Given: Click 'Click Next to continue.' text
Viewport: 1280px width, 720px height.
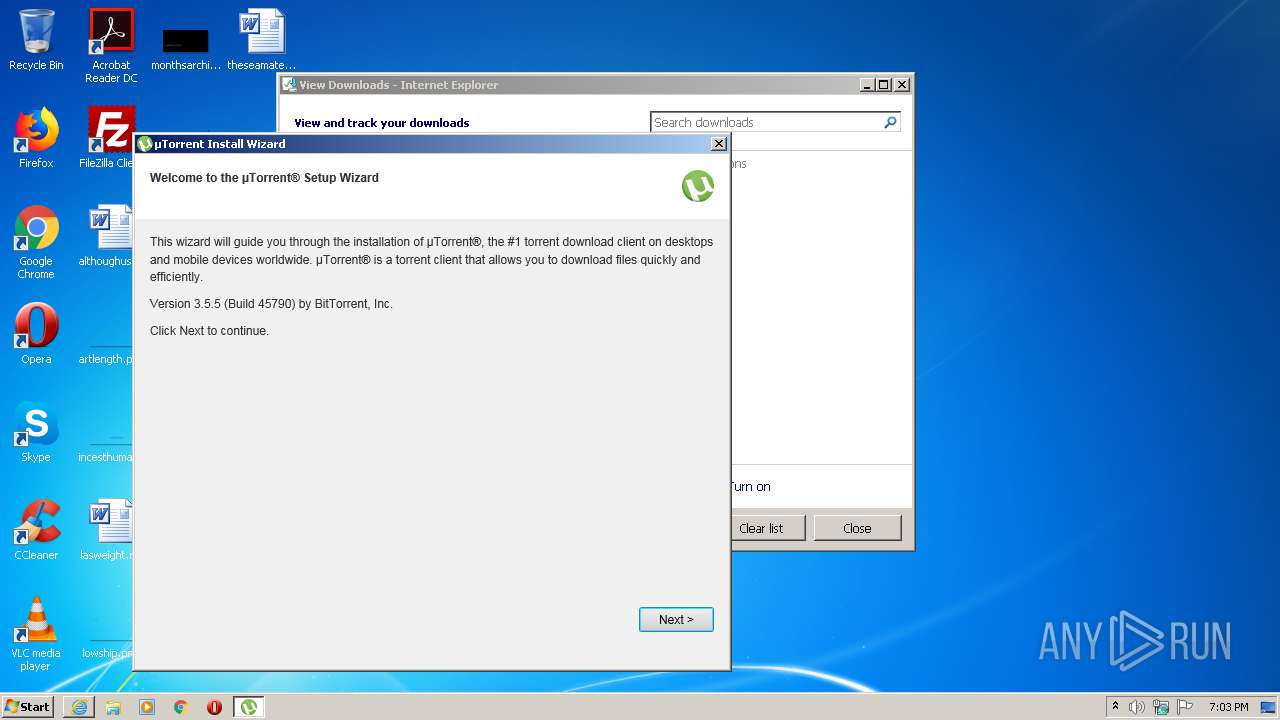Looking at the screenshot, I should tap(209, 331).
